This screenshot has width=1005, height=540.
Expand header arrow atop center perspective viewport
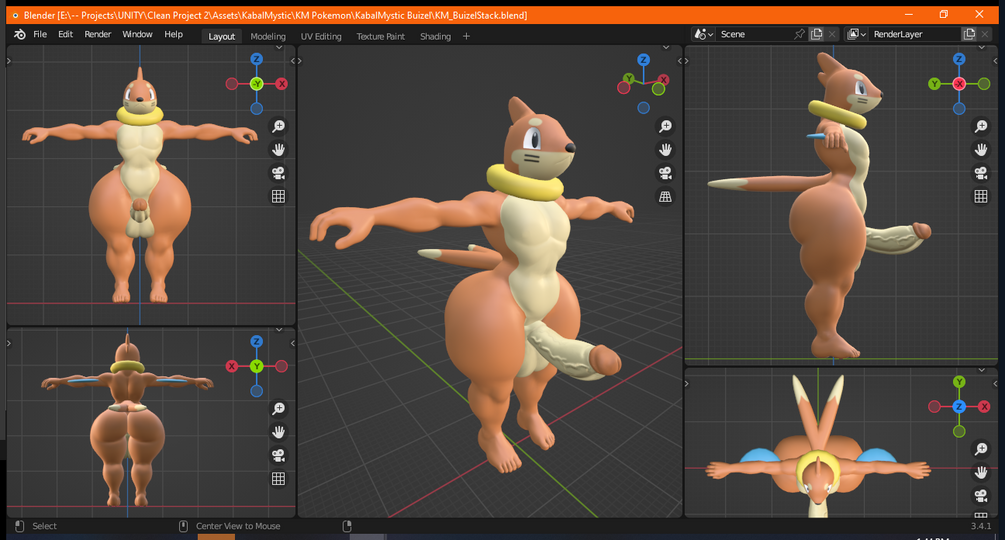coord(666,47)
